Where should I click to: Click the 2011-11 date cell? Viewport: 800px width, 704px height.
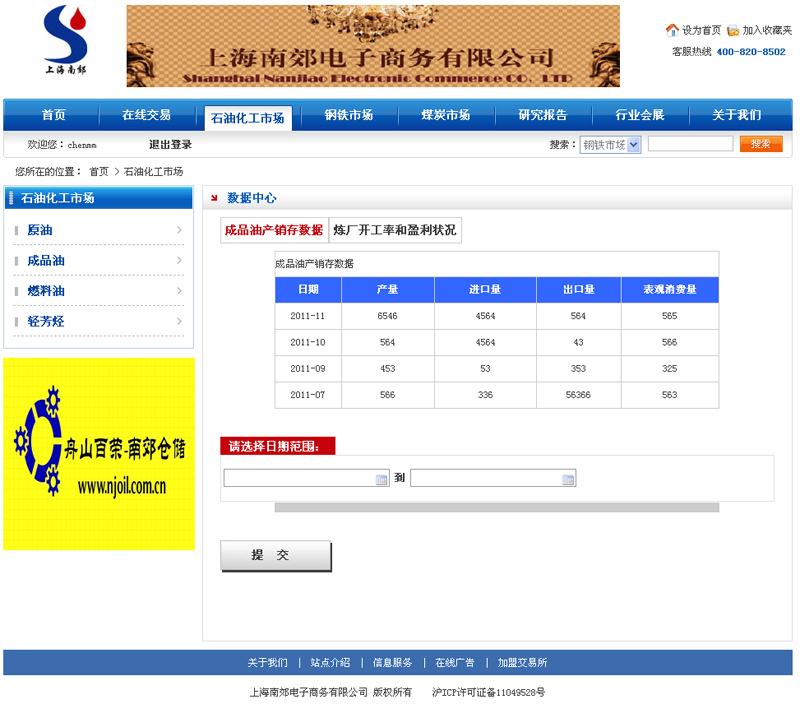click(308, 316)
